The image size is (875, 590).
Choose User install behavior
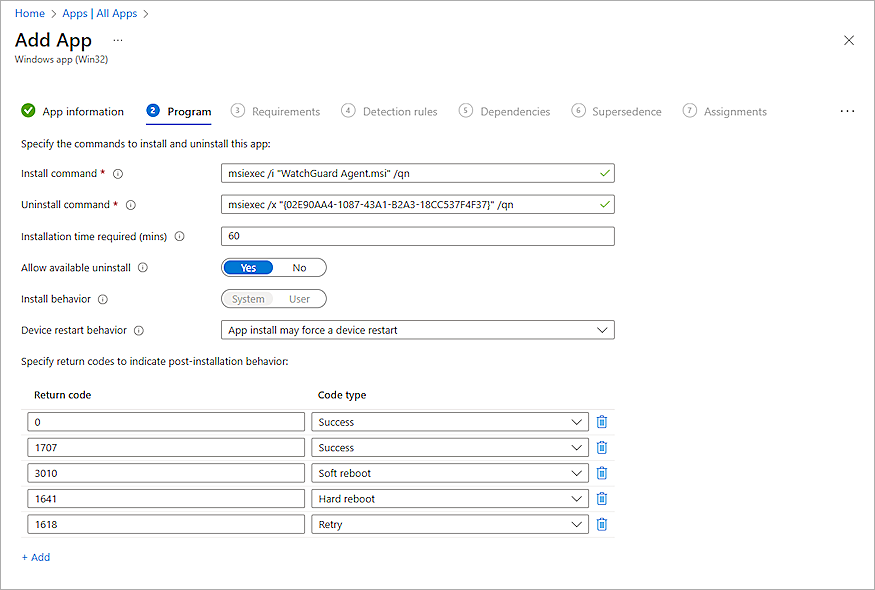click(299, 299)
